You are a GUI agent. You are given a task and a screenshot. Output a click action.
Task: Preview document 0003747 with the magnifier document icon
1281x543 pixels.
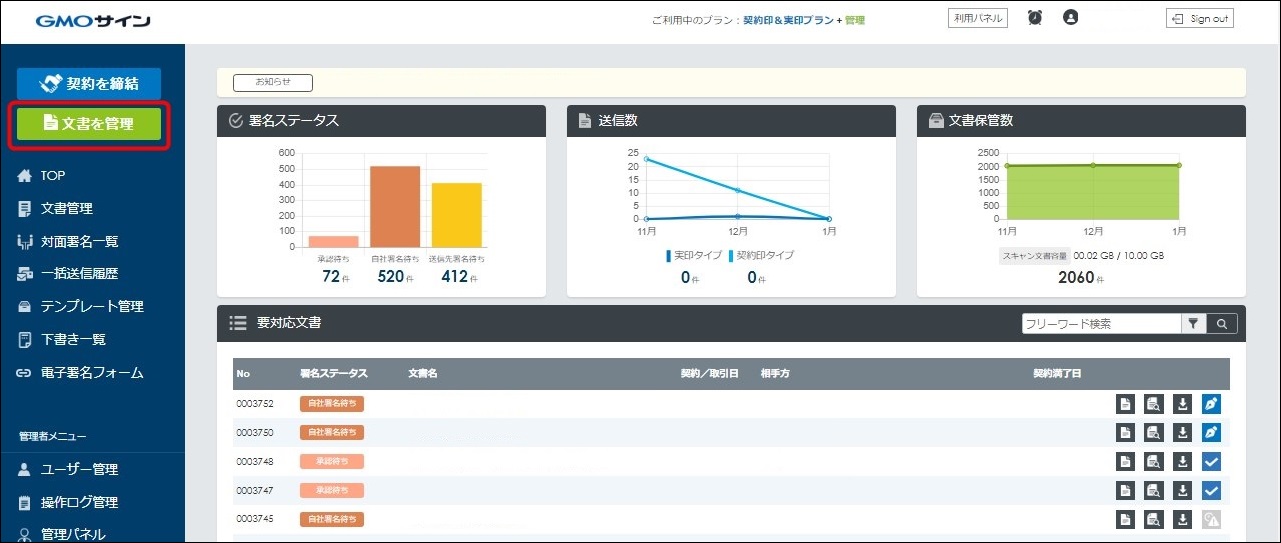(x=1154, y=491)
